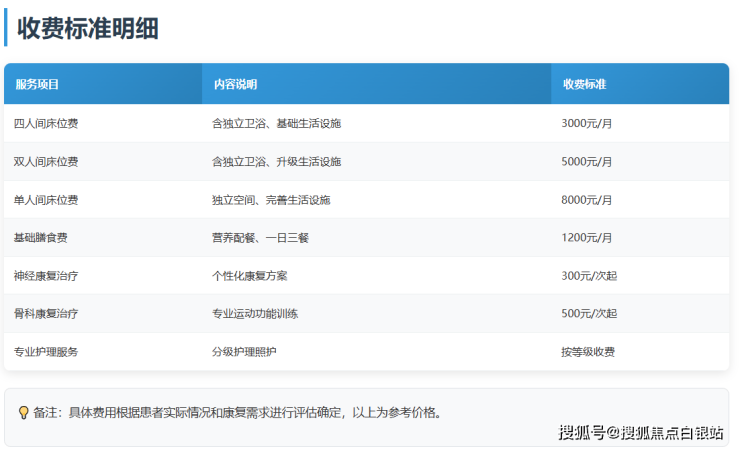Image resolution: width=740 pixels, height=449 pixels.
Task: Select the 四人间床位费 row label
Action: click(x=46, y=124)
